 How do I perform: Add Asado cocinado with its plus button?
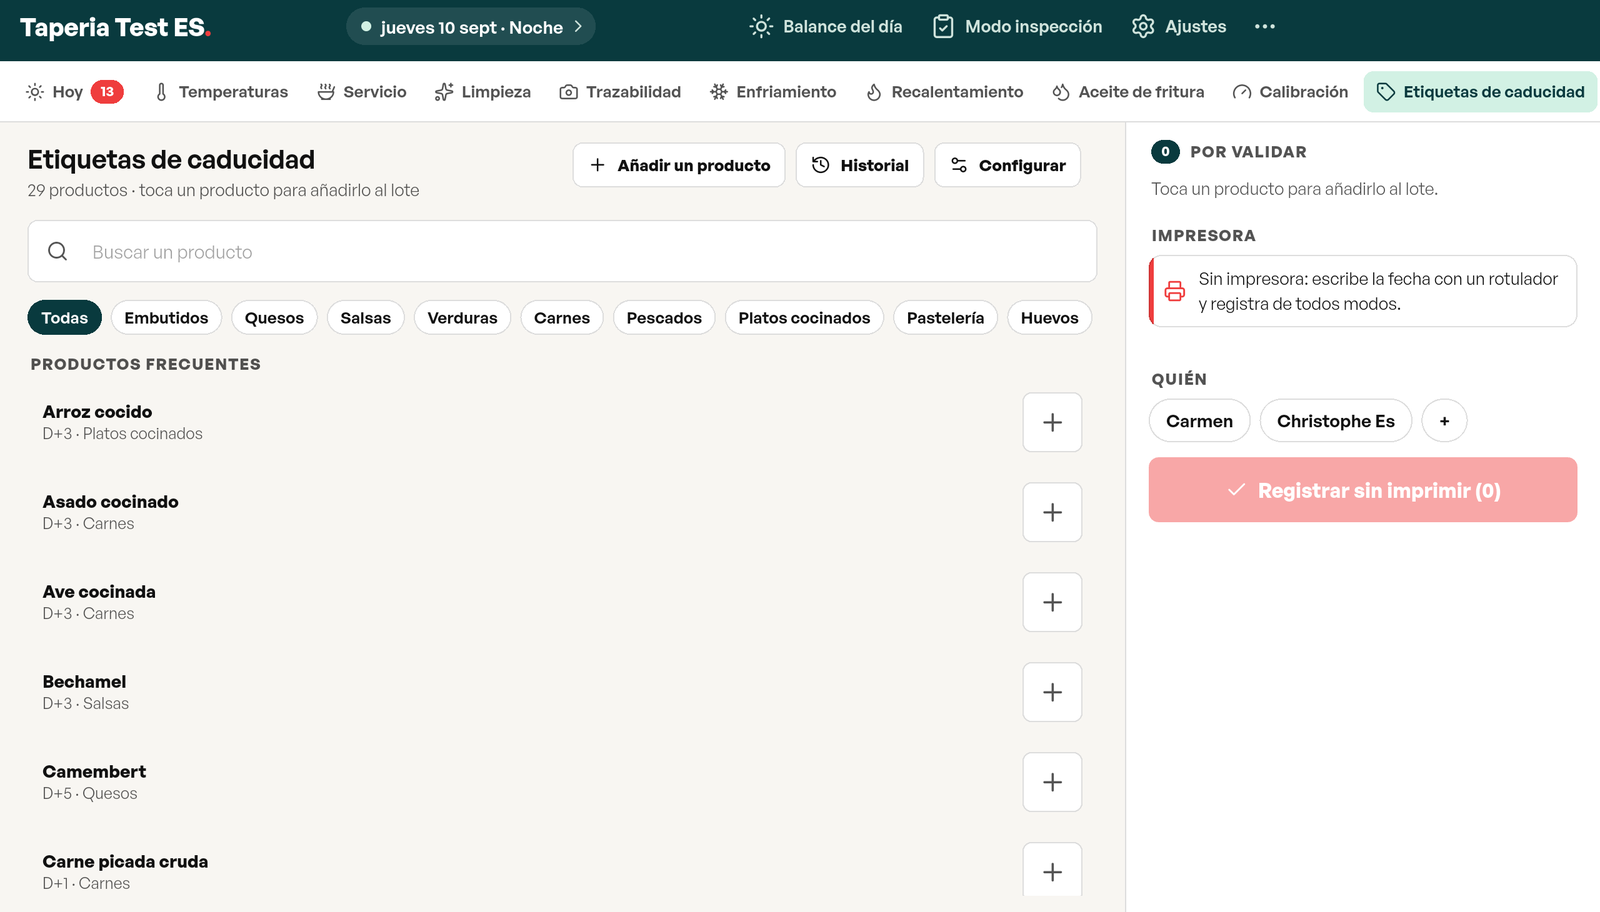pos(1052,512)
